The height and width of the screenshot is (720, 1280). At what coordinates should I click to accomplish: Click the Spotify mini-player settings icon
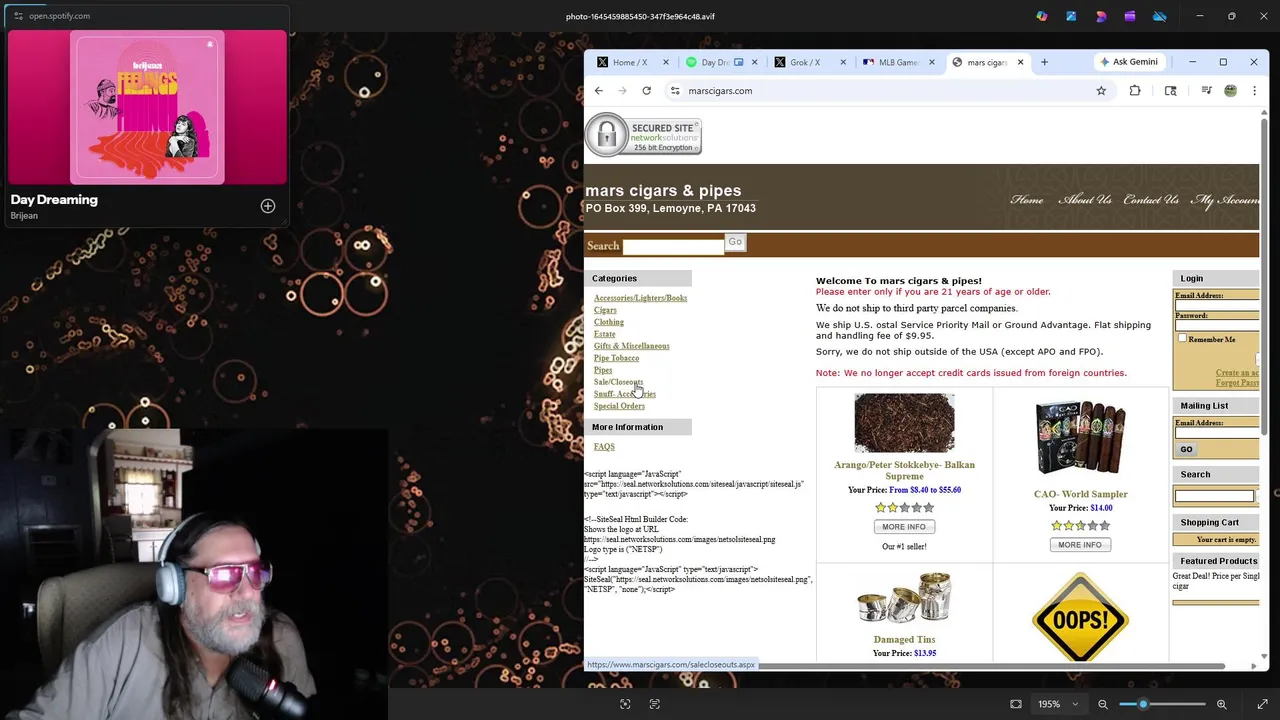[18, 16]
